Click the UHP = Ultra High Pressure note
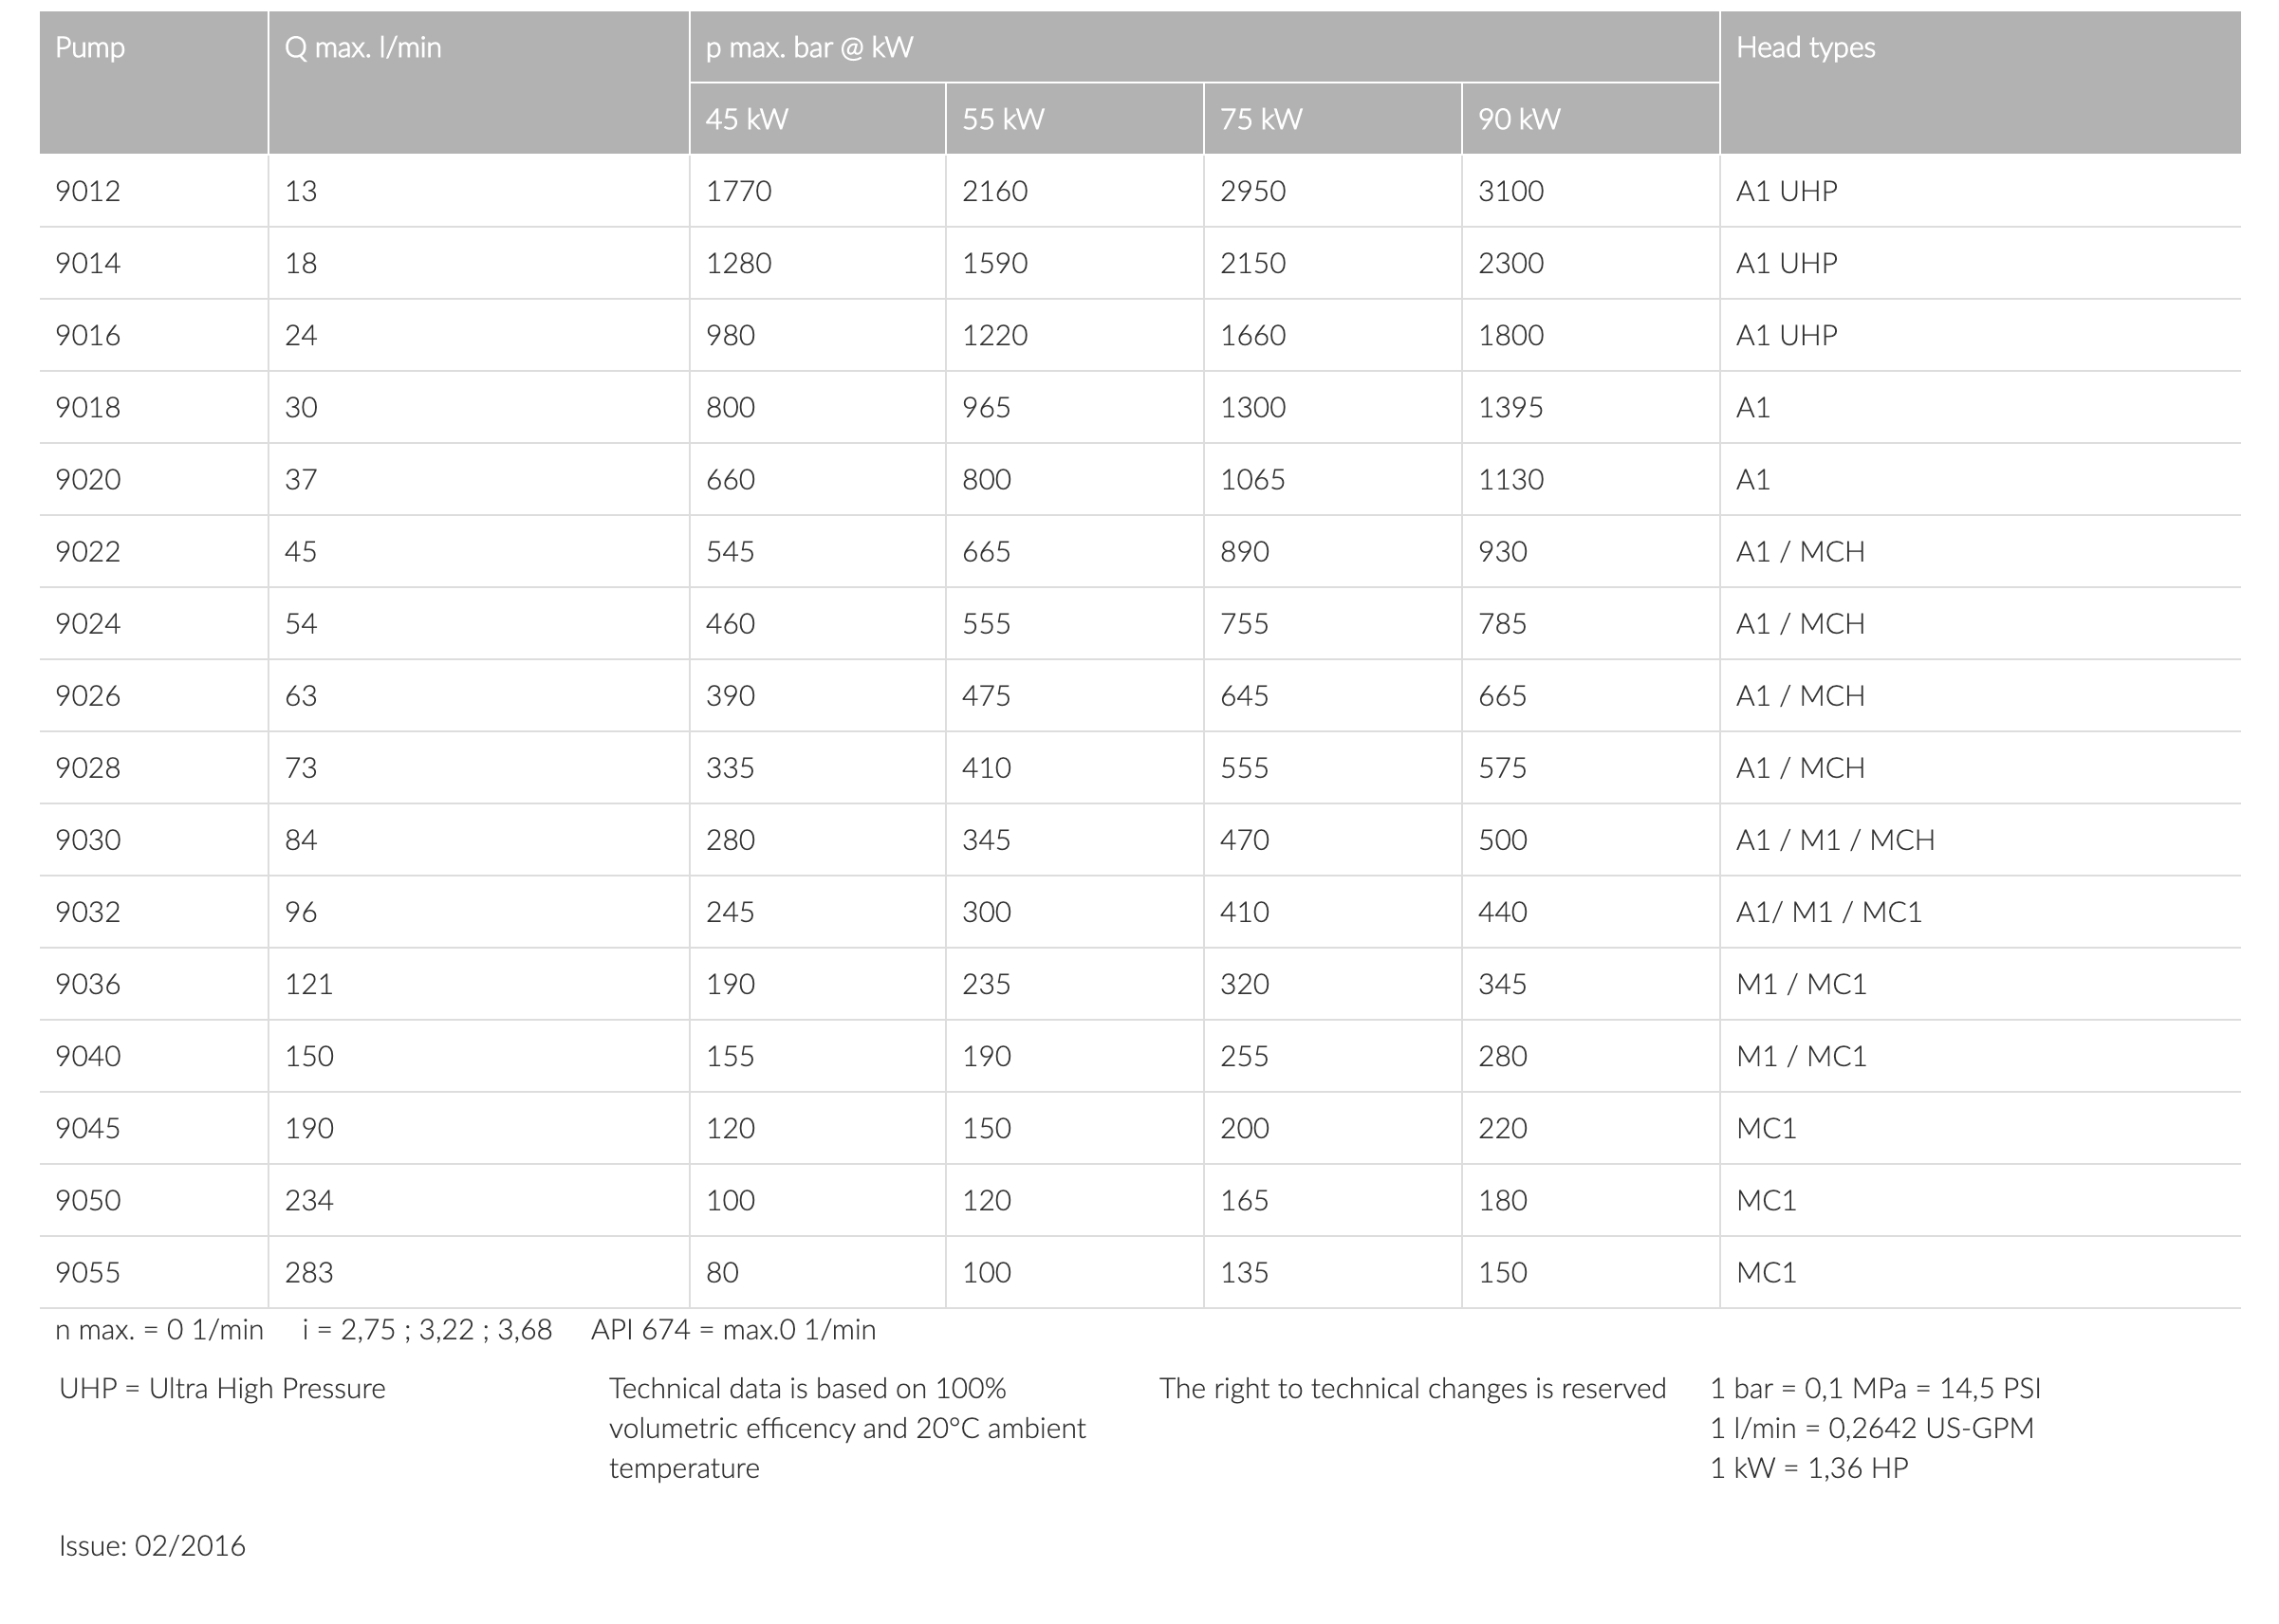The image size is (2279, 1624). pyautogui.click(x=222, y=1389)
